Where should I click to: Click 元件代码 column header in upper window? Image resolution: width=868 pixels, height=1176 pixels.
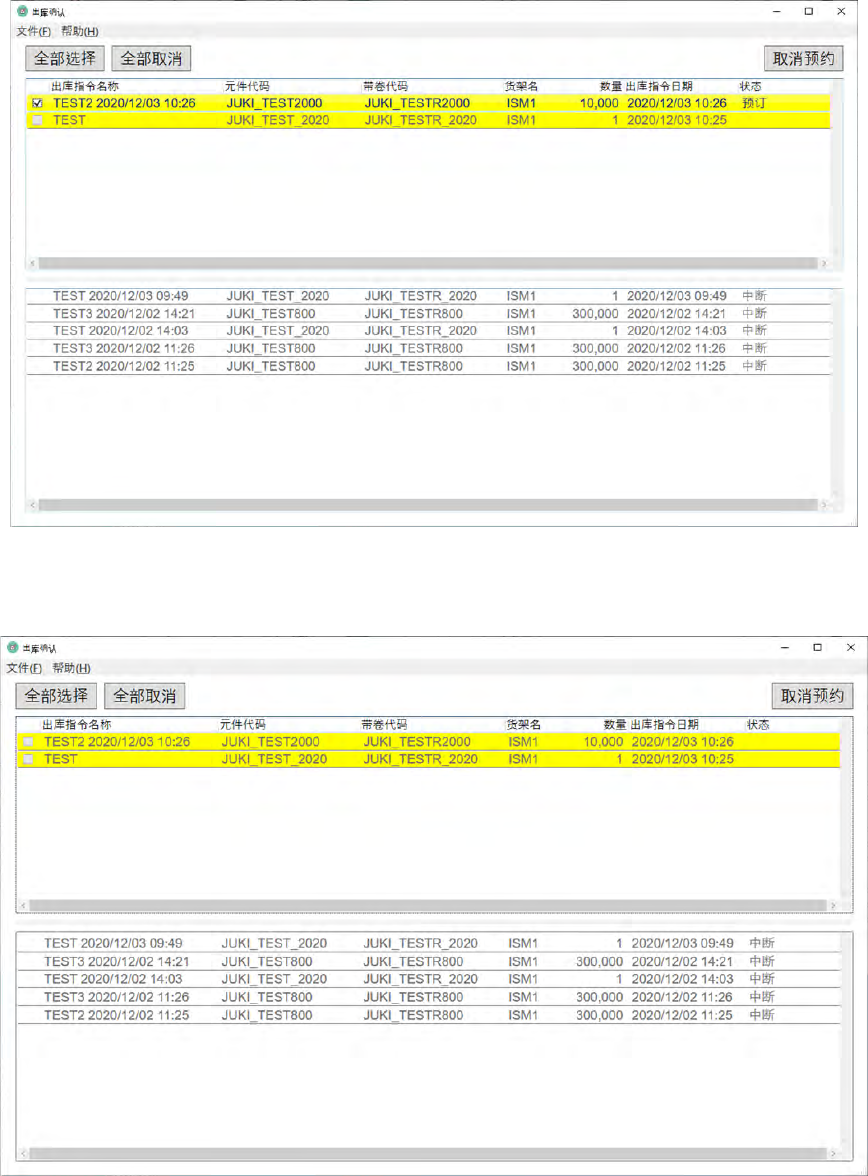(x=247, y=86)
